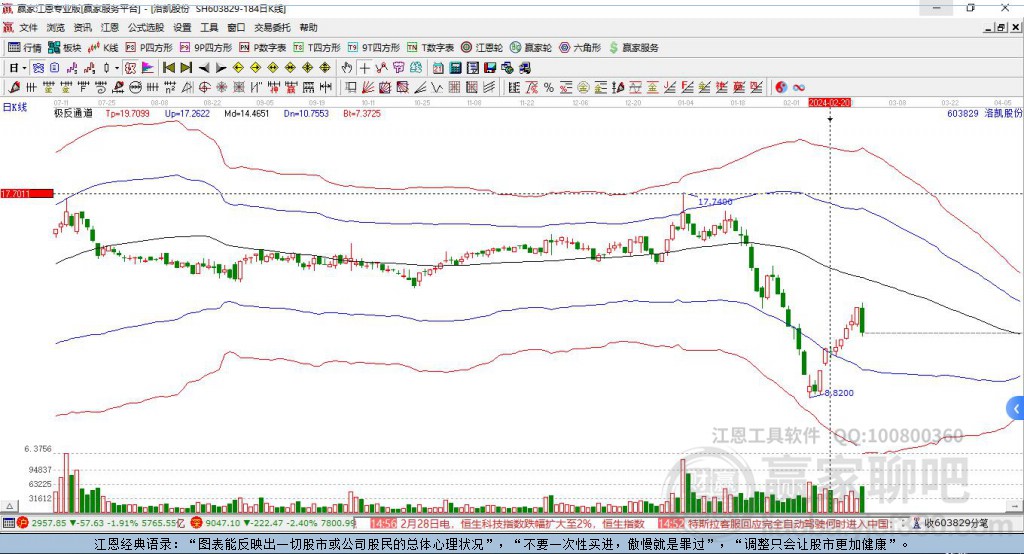The width and height of the screenshot is (1024, 554).
Task: Click the compass star icon
Action: coord(221,87)
